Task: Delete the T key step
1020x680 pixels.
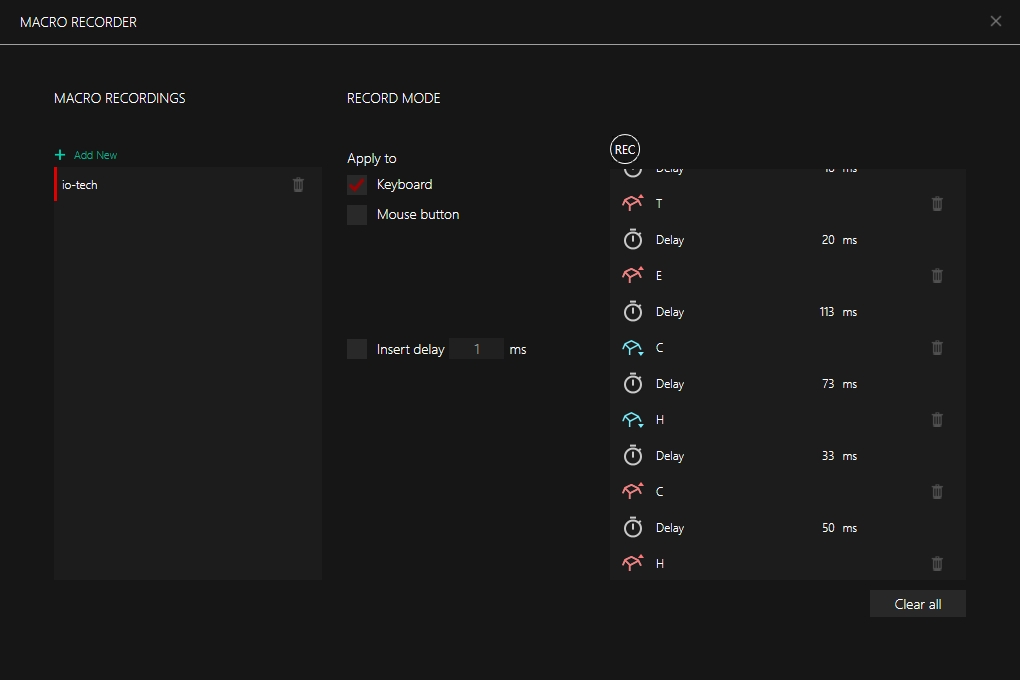Action: [937, 204]
